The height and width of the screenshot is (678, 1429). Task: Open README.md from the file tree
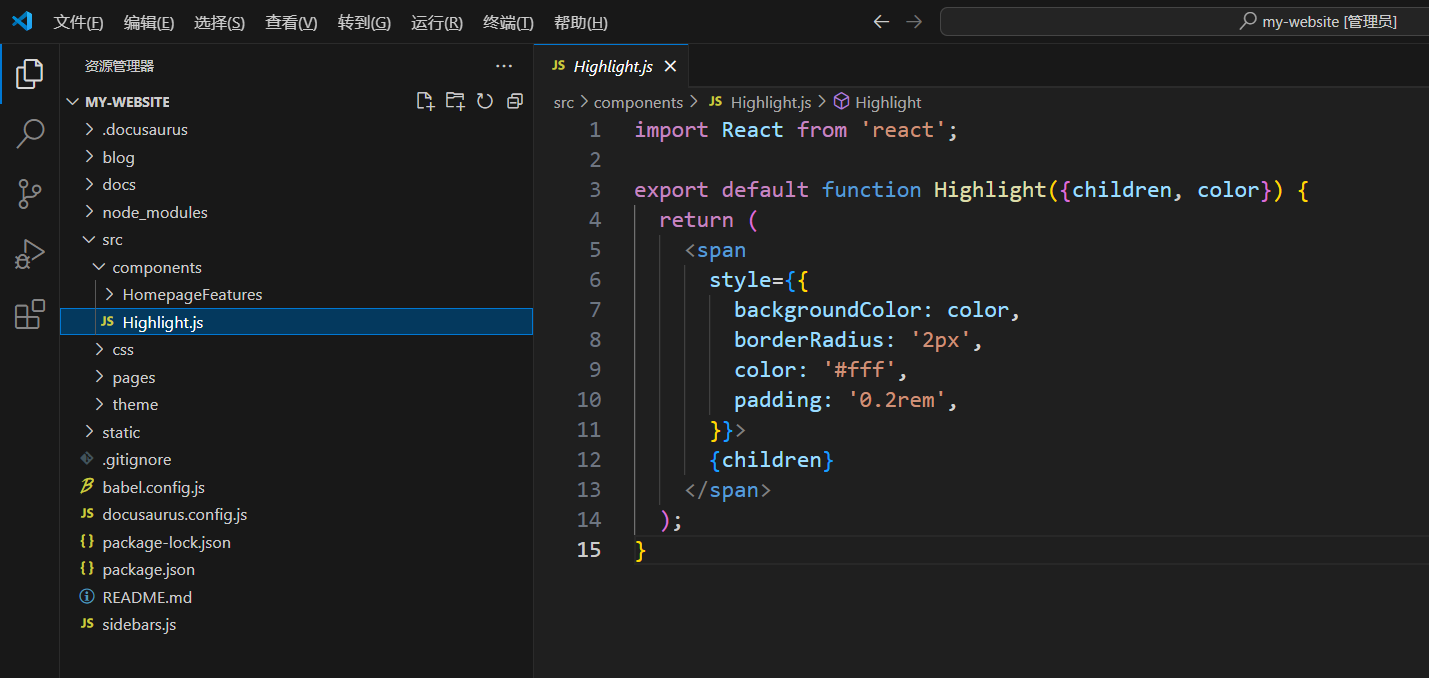click(x=296, y=597)
